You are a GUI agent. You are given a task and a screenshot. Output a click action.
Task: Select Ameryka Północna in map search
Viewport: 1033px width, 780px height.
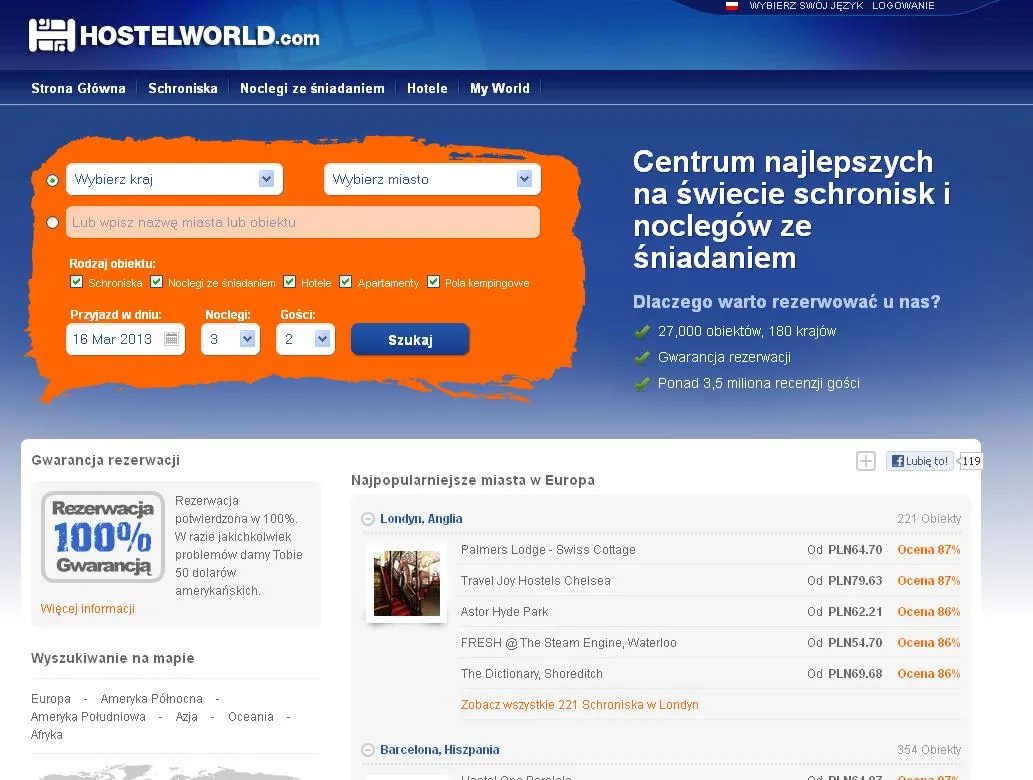coord(152,698)
